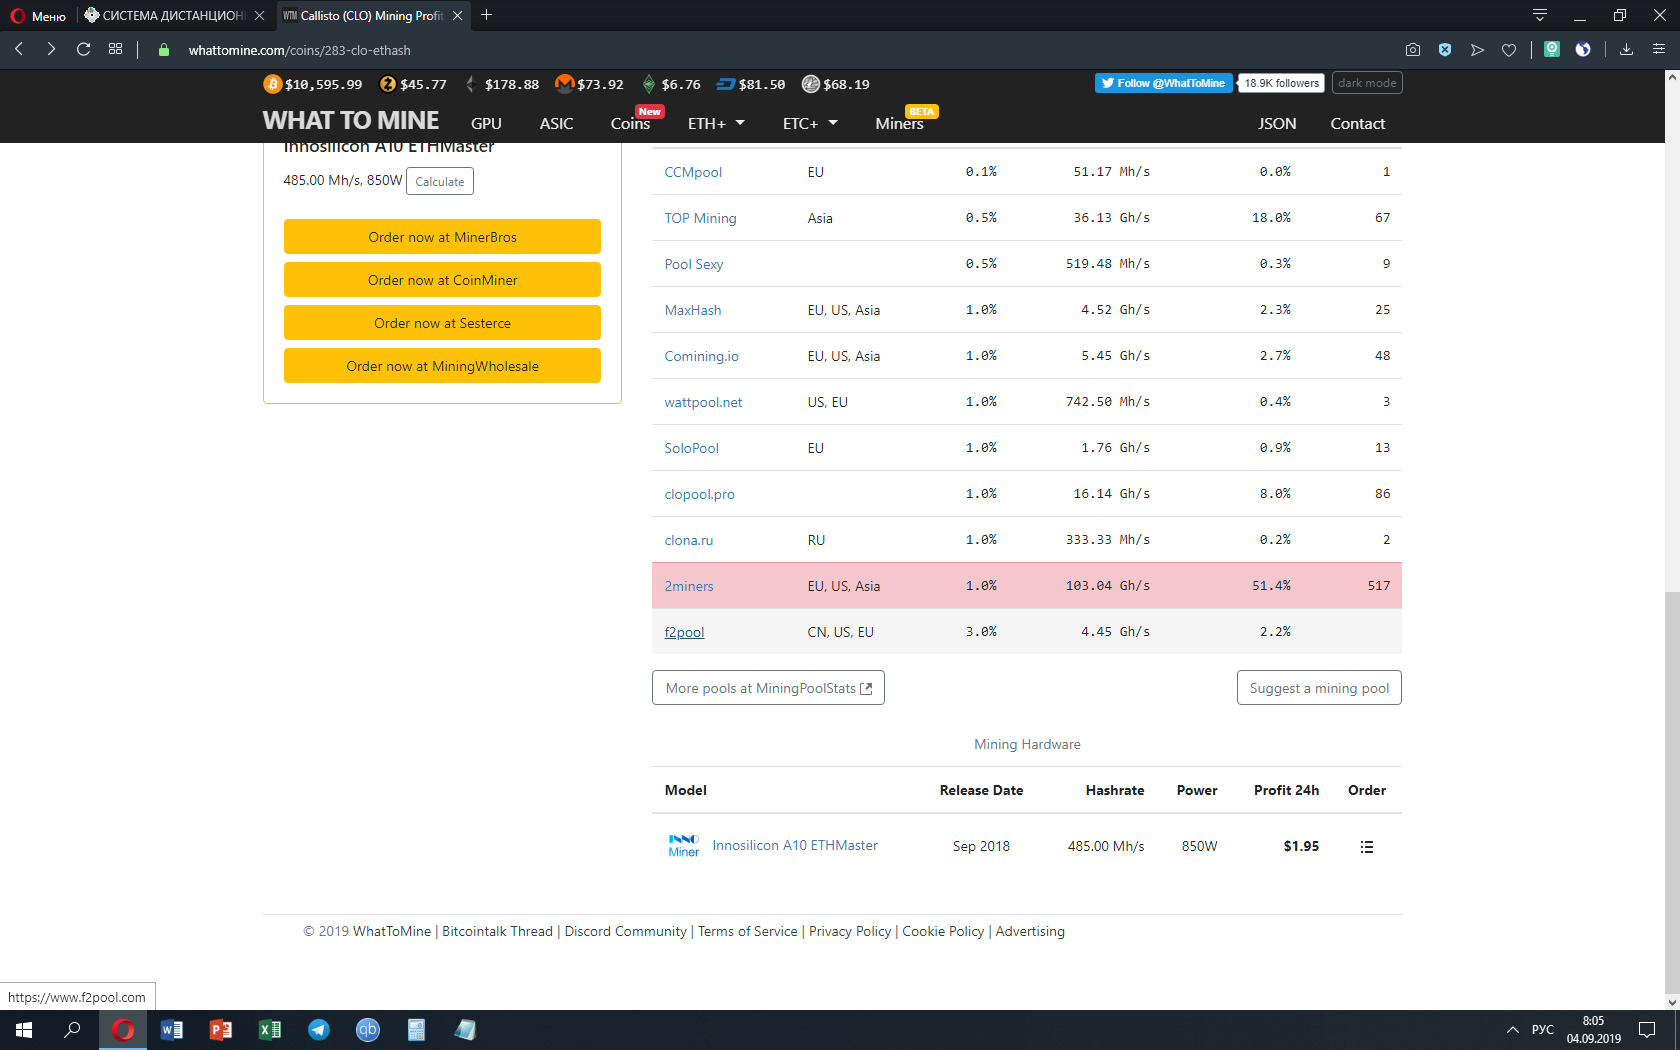This screenshot has height=1050, width=1680.
Task: Go forward with the browser forward arrow
Action: tap(51, 49)
